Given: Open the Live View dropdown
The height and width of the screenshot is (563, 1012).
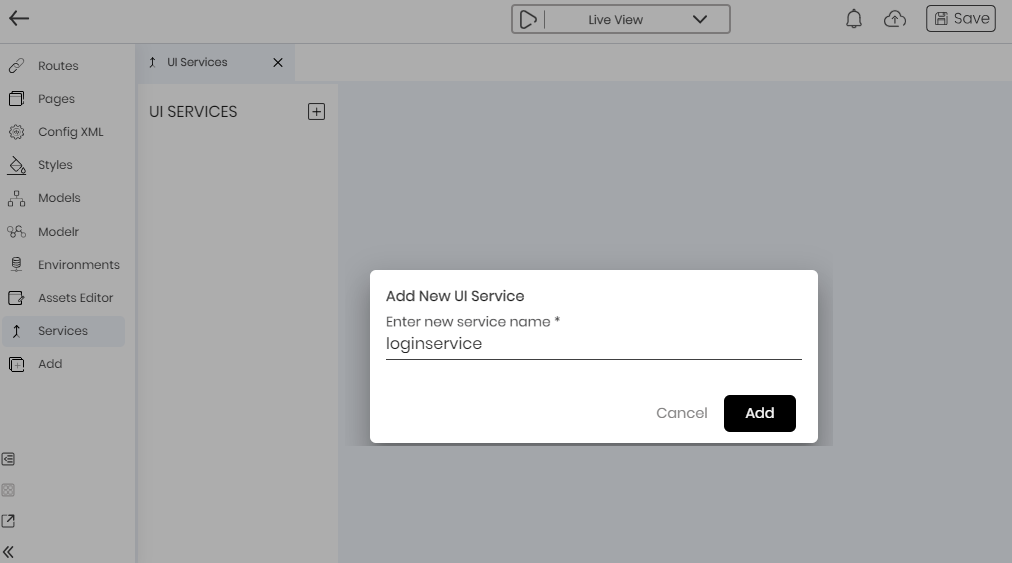Looking at the screenshot, I should click(x=700, y=19).
